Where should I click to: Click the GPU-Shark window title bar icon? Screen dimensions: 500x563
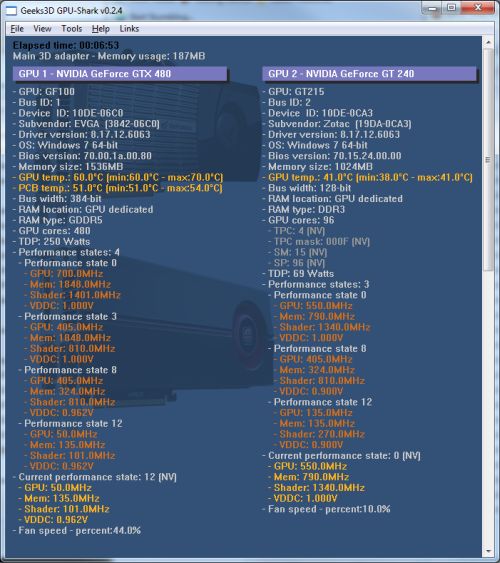tap(11, 10)
